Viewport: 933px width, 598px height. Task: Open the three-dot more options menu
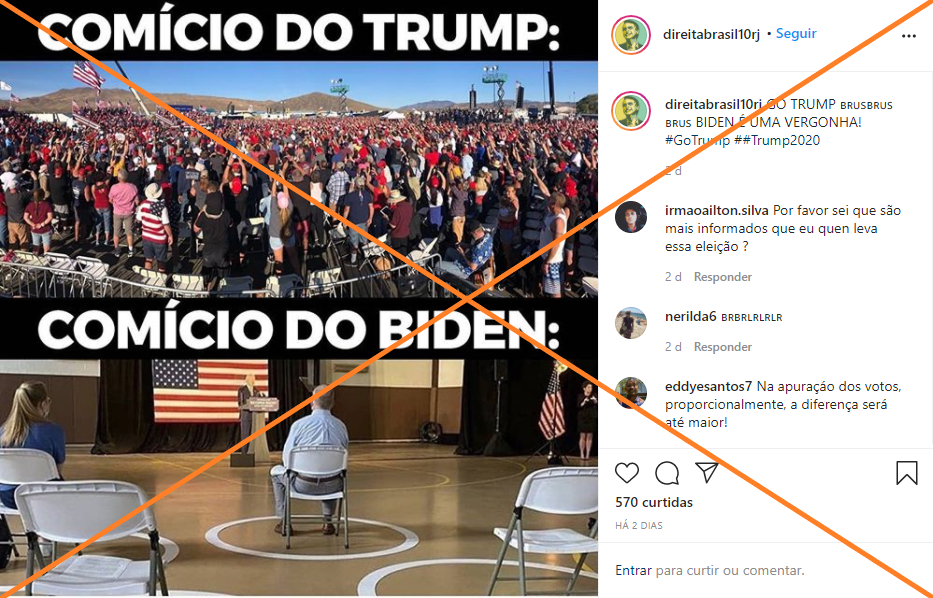pyautogui.click(x=909, y=36)
